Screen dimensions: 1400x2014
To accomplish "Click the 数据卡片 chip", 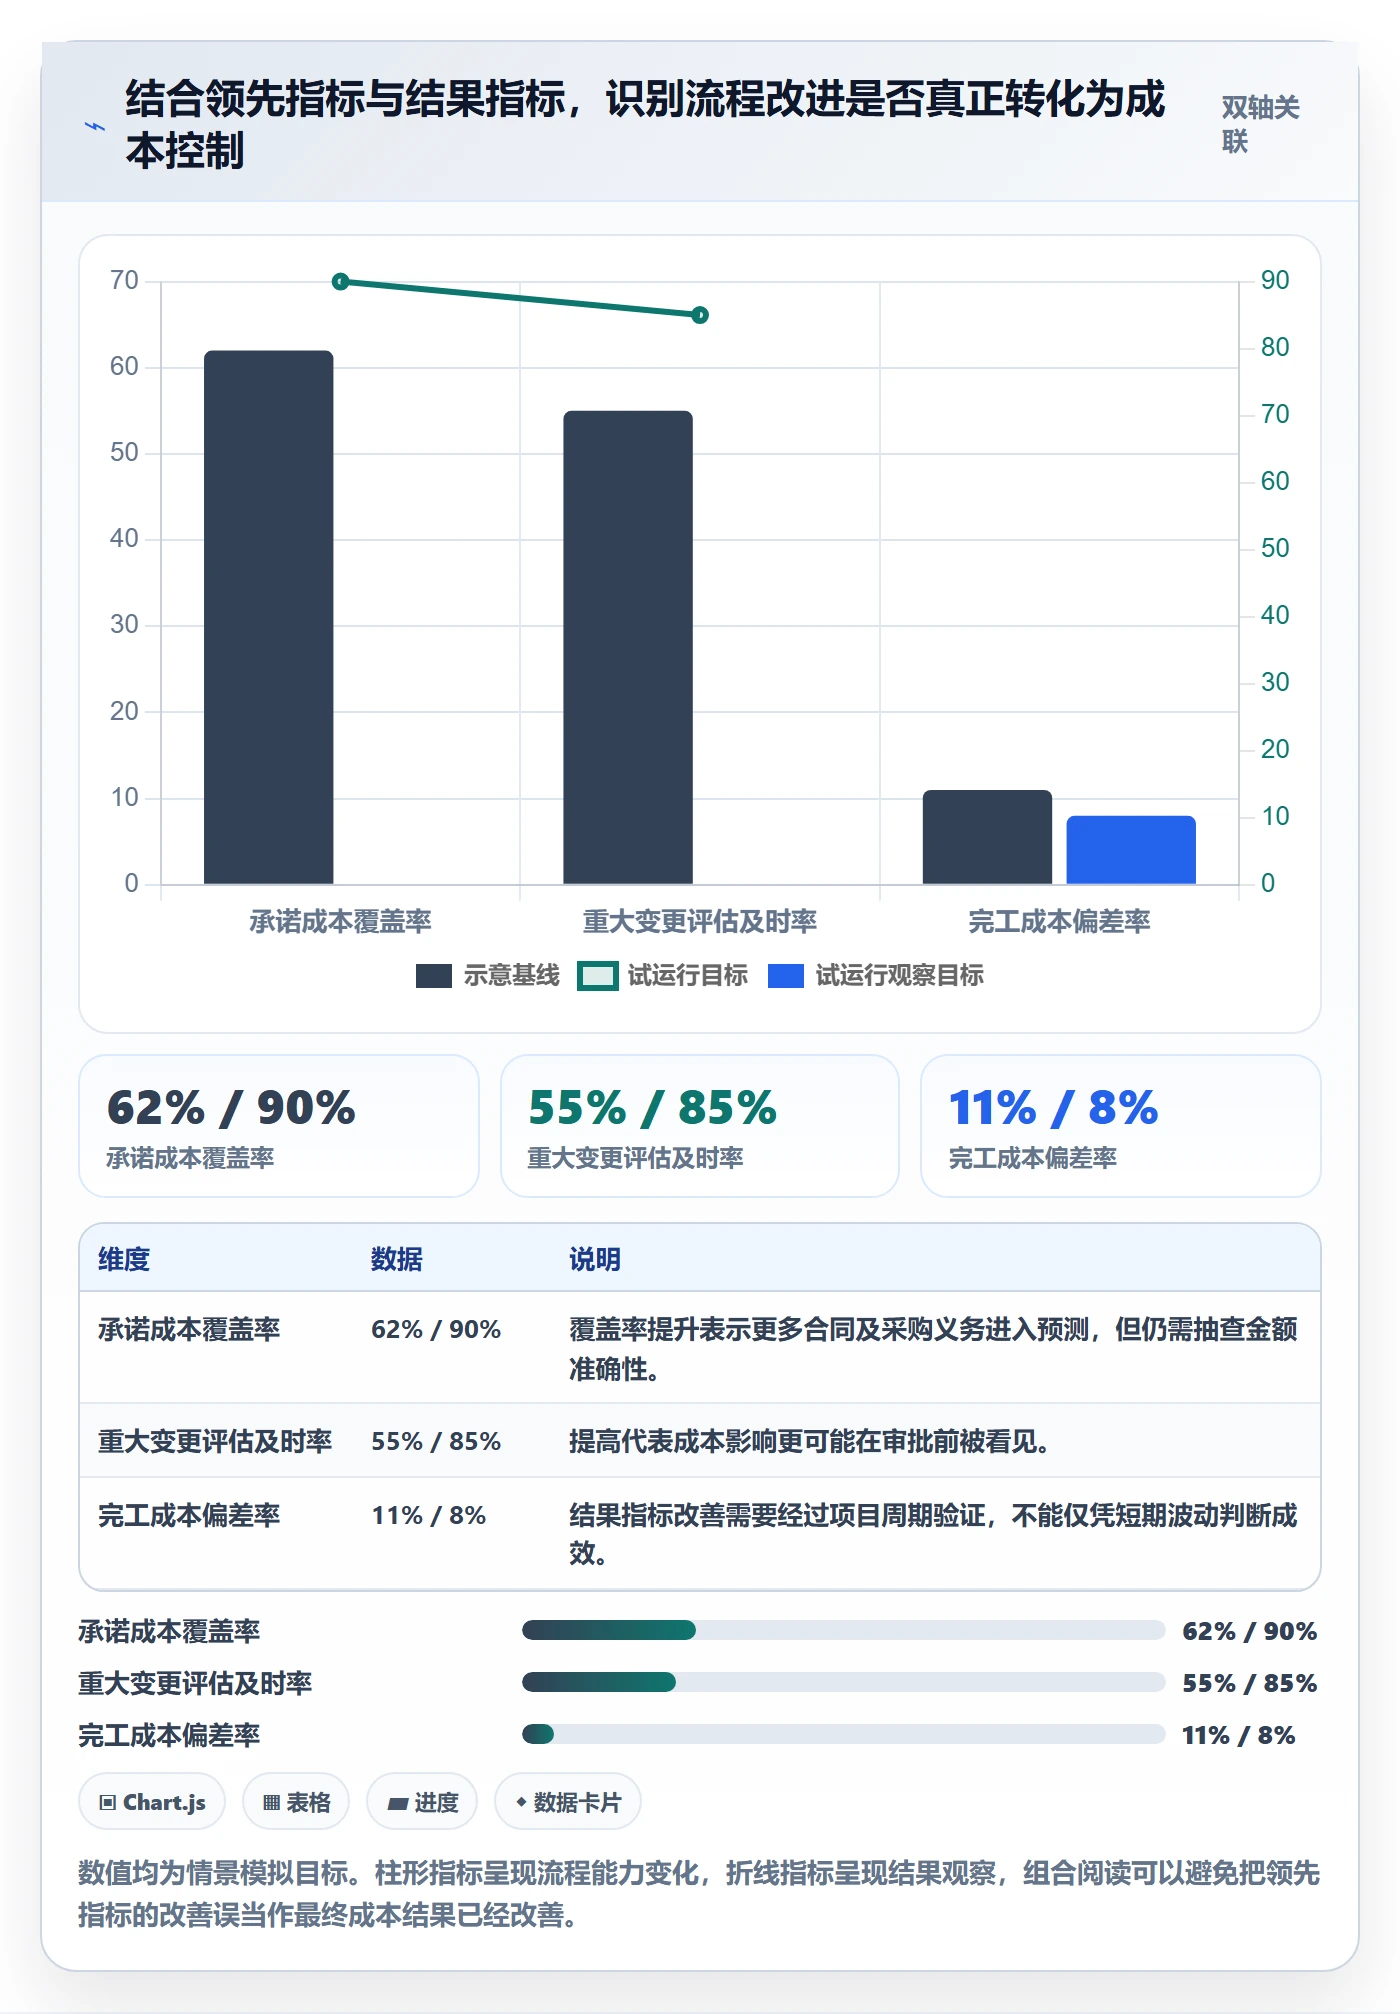I will (x=568, y=1802).
